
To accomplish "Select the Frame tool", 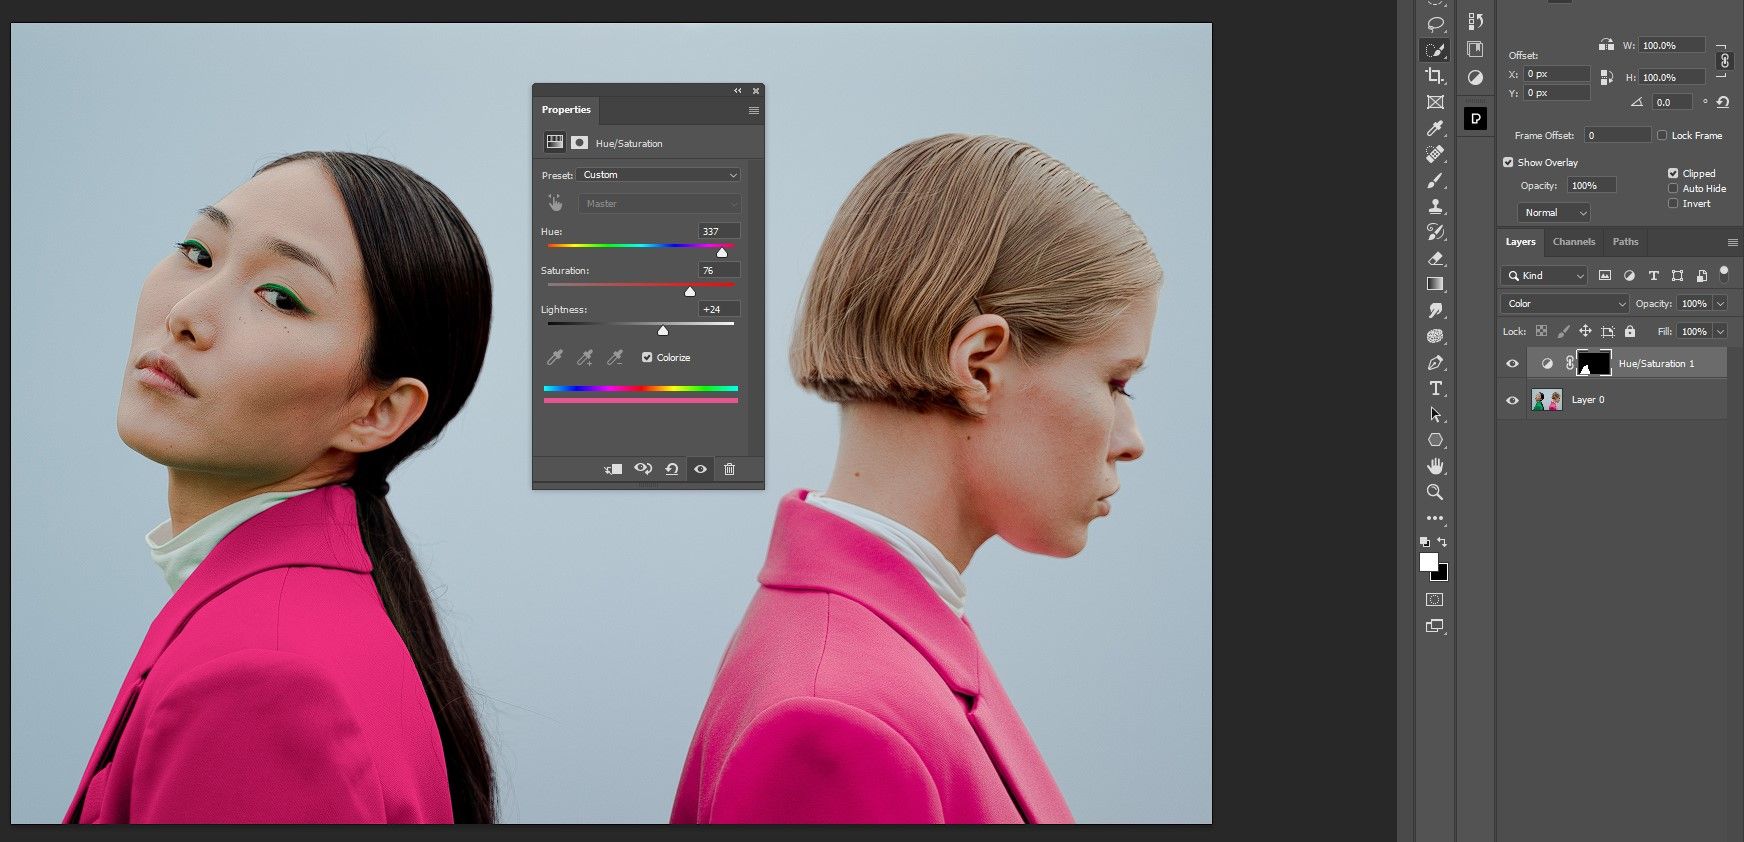I will pyautogui.click(x=1435, y=102).
